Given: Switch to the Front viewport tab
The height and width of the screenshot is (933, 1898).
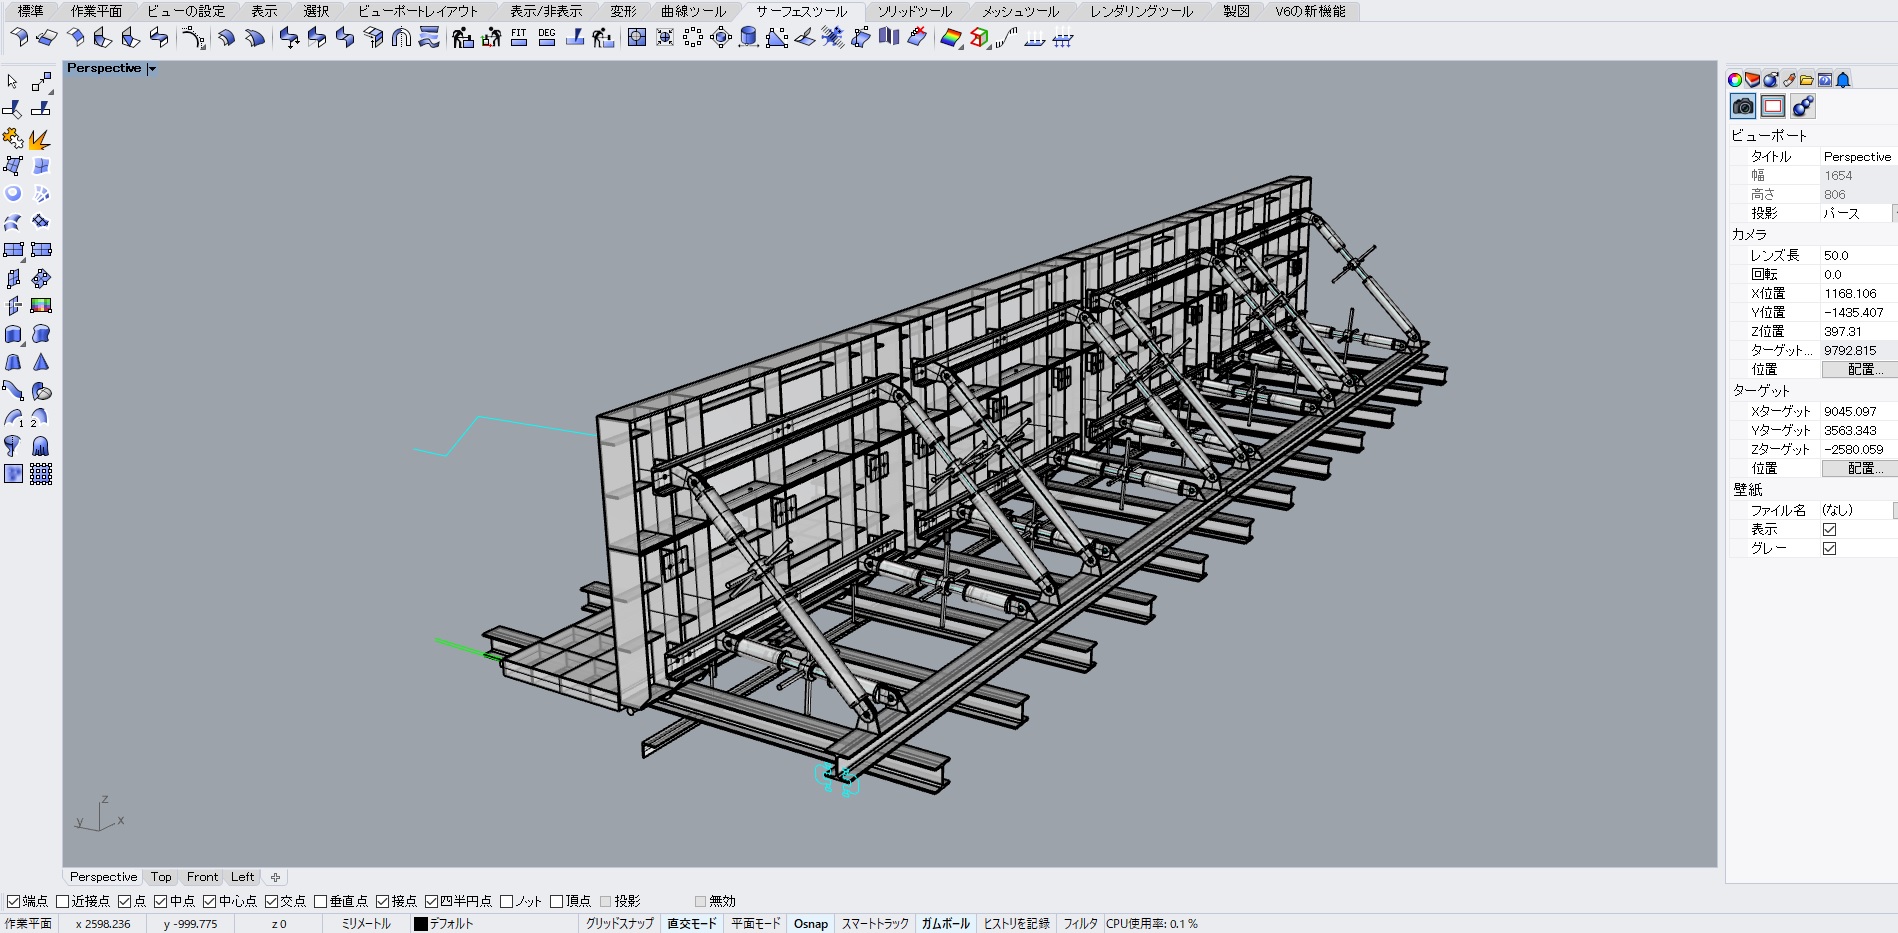Looking at the screenshot, I should [x=202, y=877].
